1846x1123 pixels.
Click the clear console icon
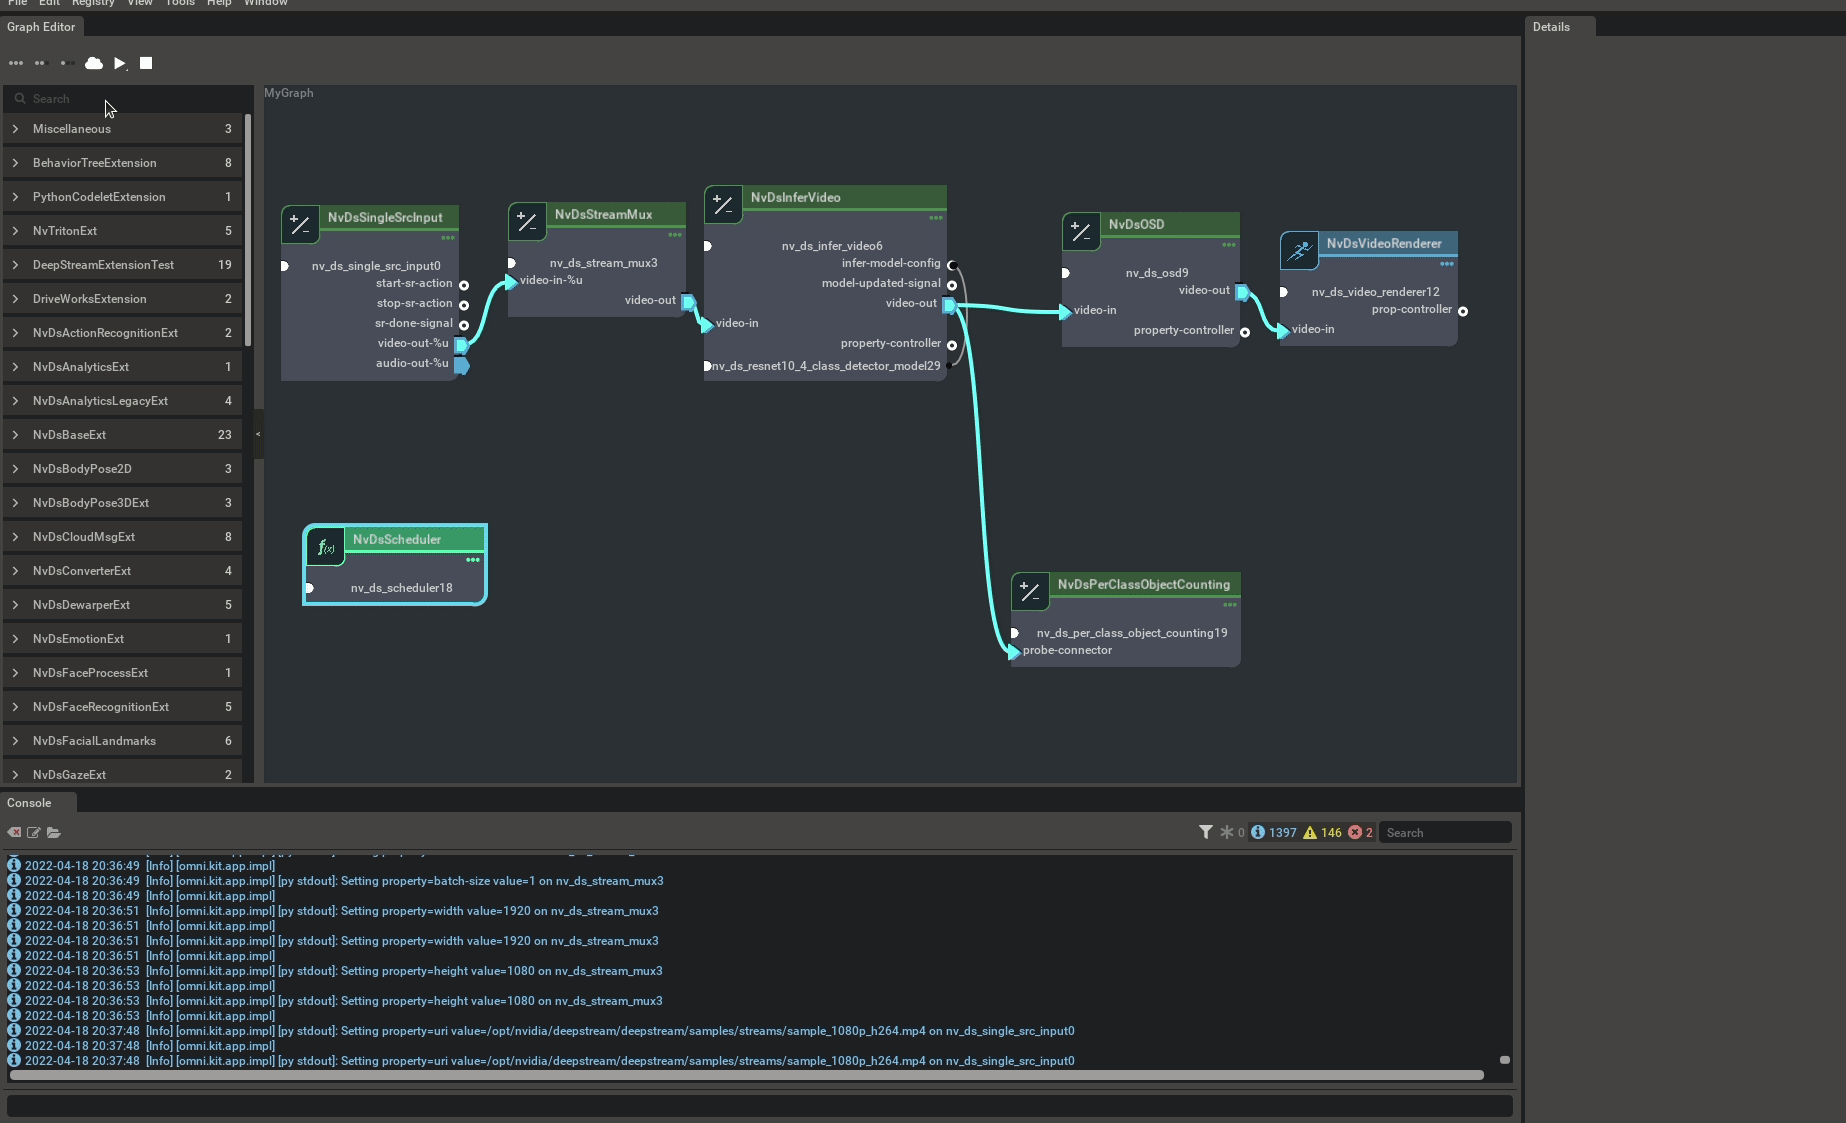14,832
